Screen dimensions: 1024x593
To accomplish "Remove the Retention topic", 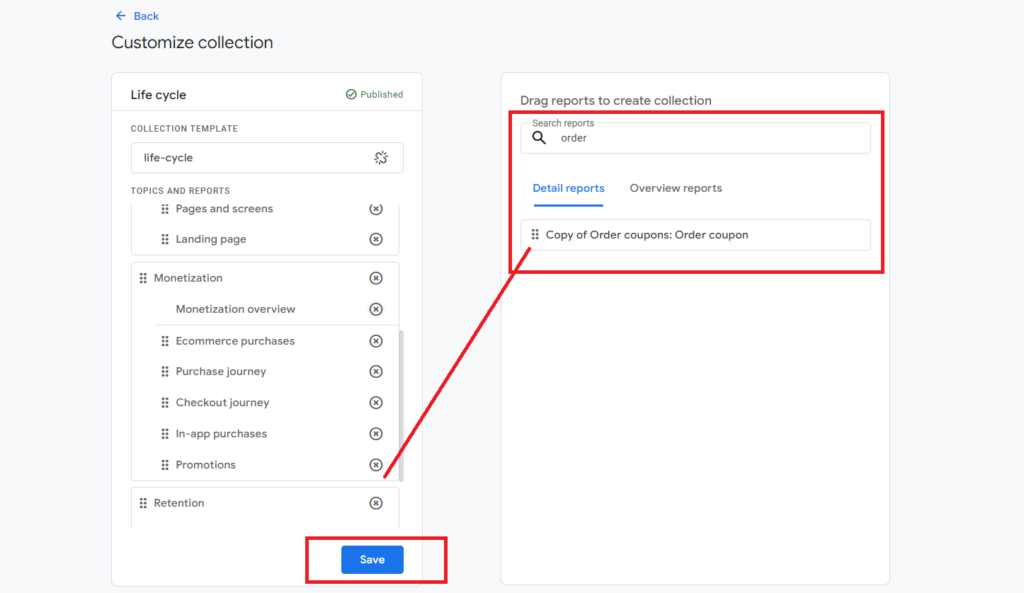I will (x=376, y=503).
